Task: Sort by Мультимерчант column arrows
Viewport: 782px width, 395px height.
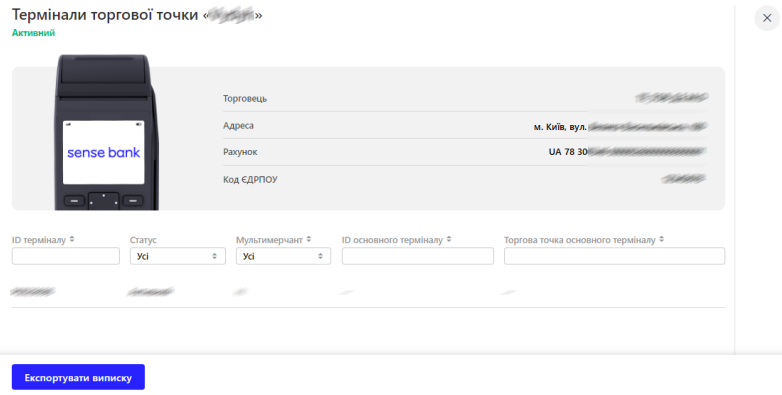Action: (x=309, y=239)
